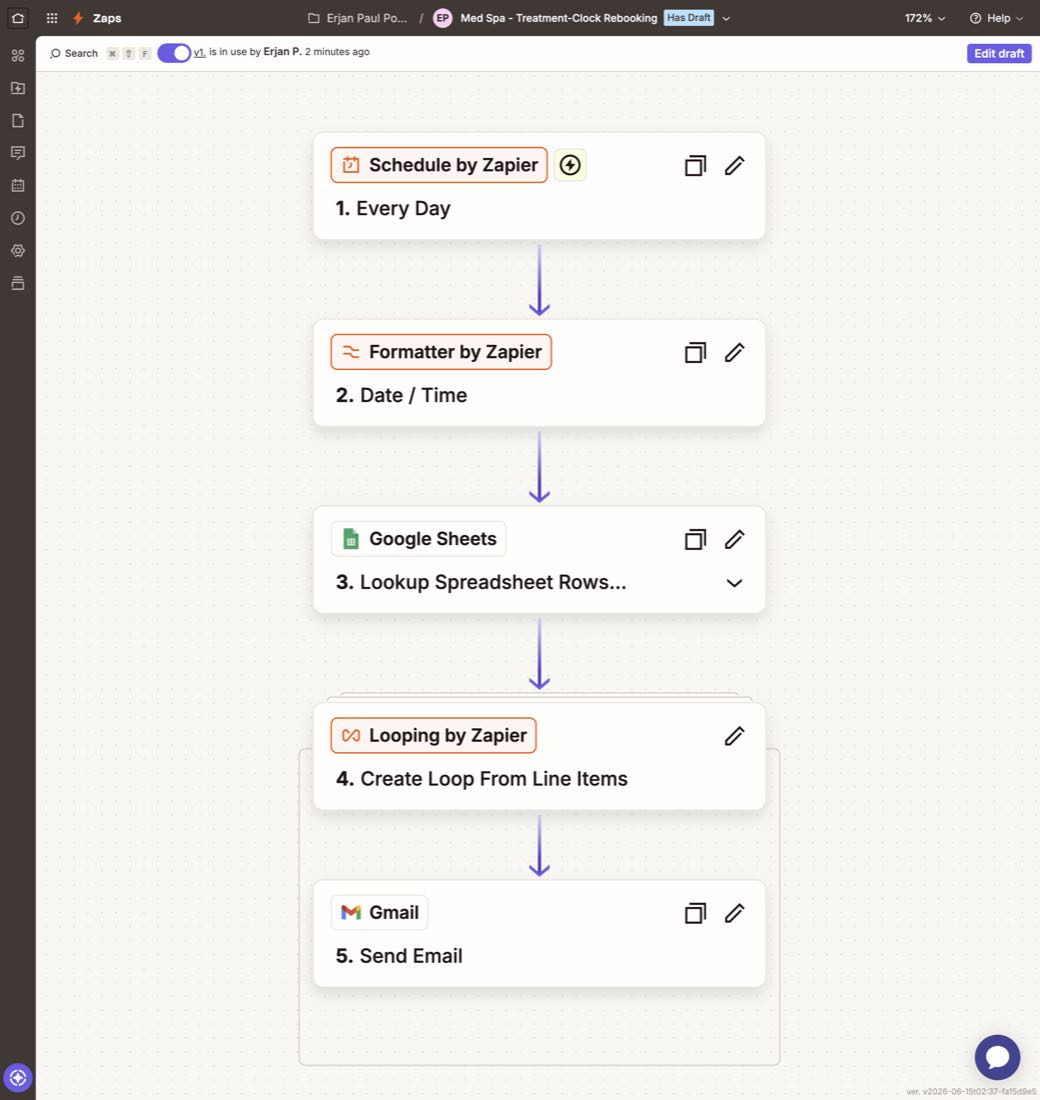
Task: Toggle the Zap on/off switch
Action: (174, 53)
